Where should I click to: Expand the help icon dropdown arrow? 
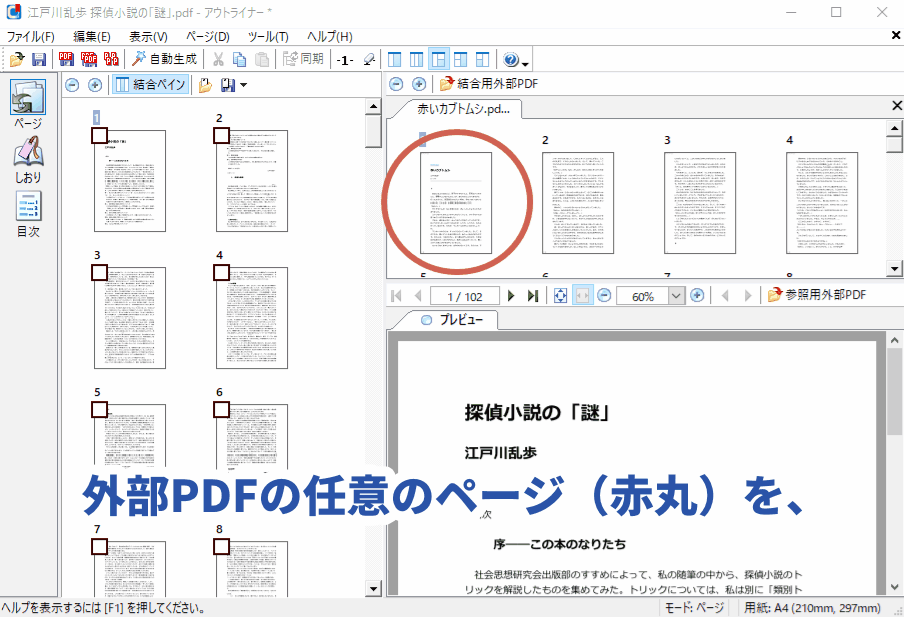(525, 61)
